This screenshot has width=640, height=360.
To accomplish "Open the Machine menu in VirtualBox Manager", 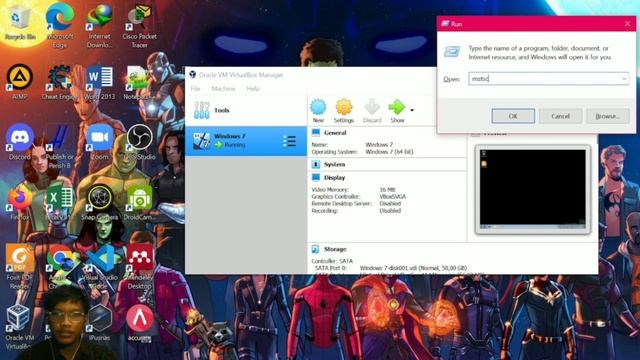I will (x=223, y=89).
